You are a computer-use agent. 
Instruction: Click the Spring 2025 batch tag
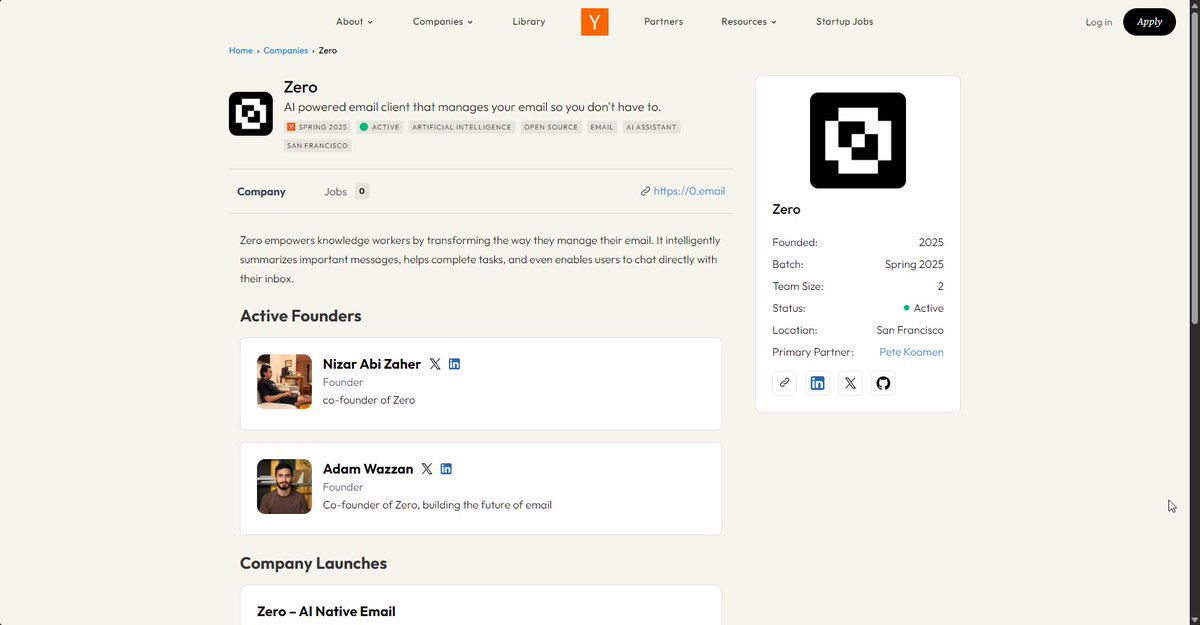pos(317,127)
